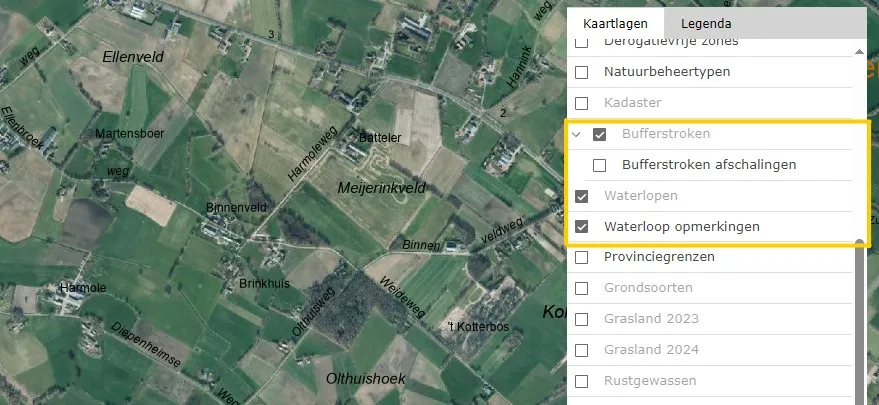The image size is (879, 405).
Task: Disable the Waterlopen layer checkbox
Action: pyautogui.click(x=582, y=196)
